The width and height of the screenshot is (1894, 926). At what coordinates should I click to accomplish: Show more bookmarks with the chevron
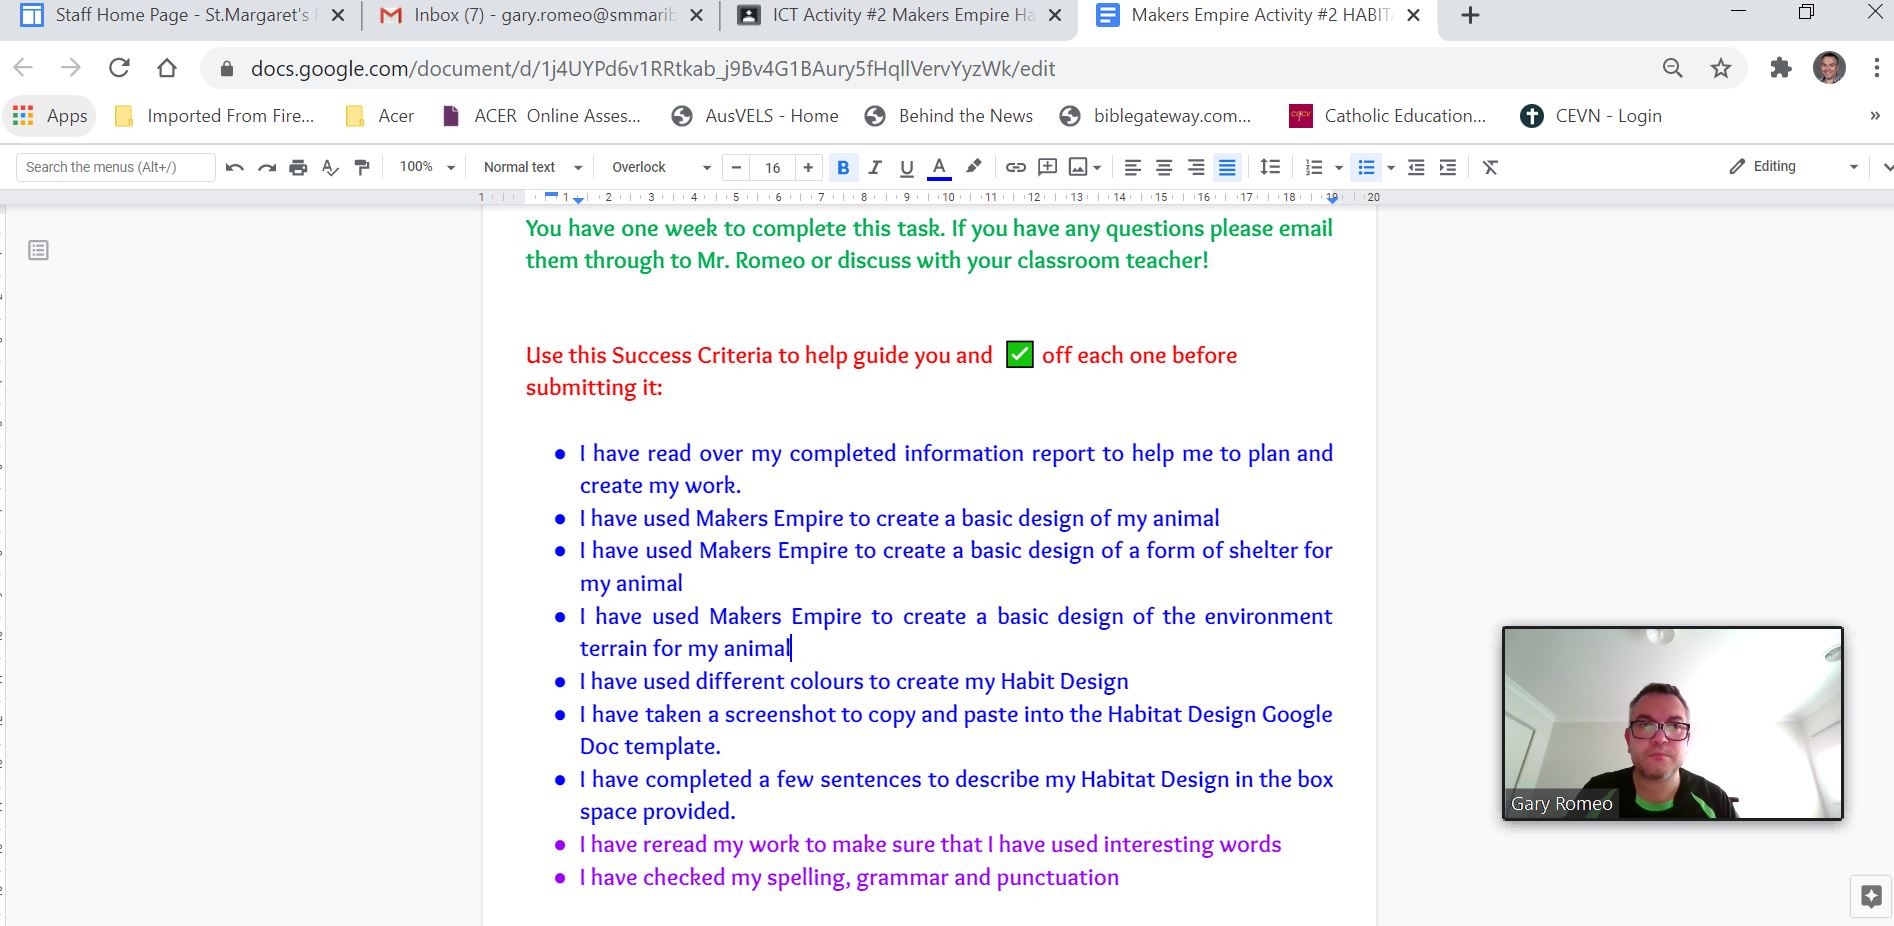1875,116
